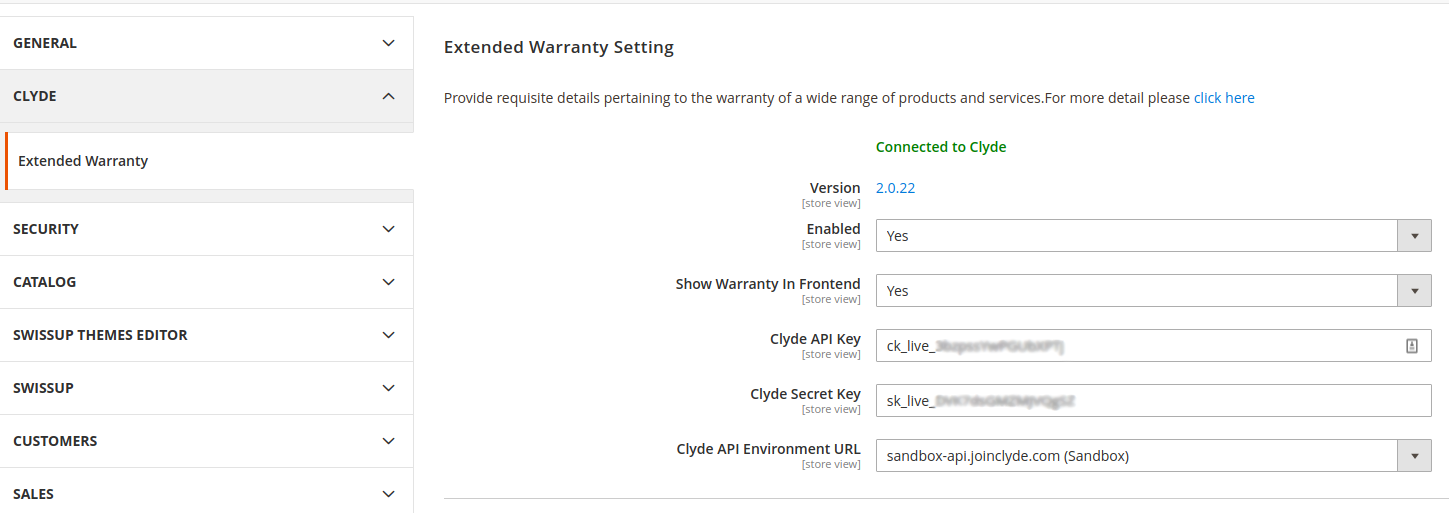1449x513 pixels.
Task: Expand the Customers section chevron
Action: [389, 441]
